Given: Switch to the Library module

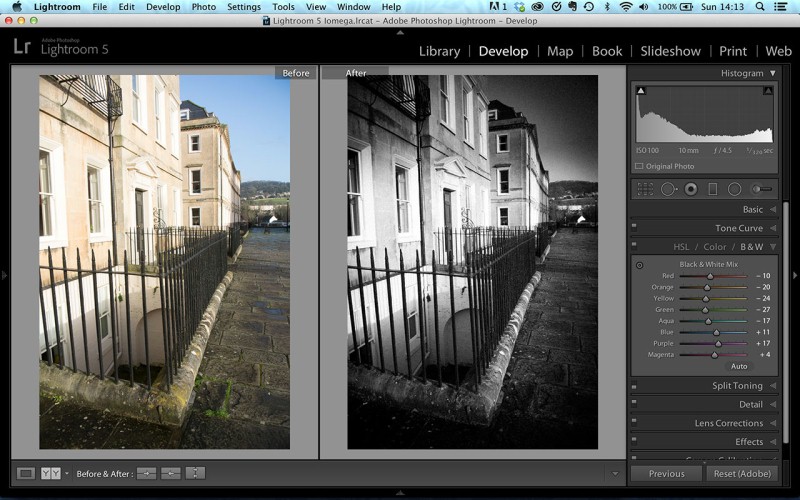Looking at the screenshot, I should (x=440, y=52).
